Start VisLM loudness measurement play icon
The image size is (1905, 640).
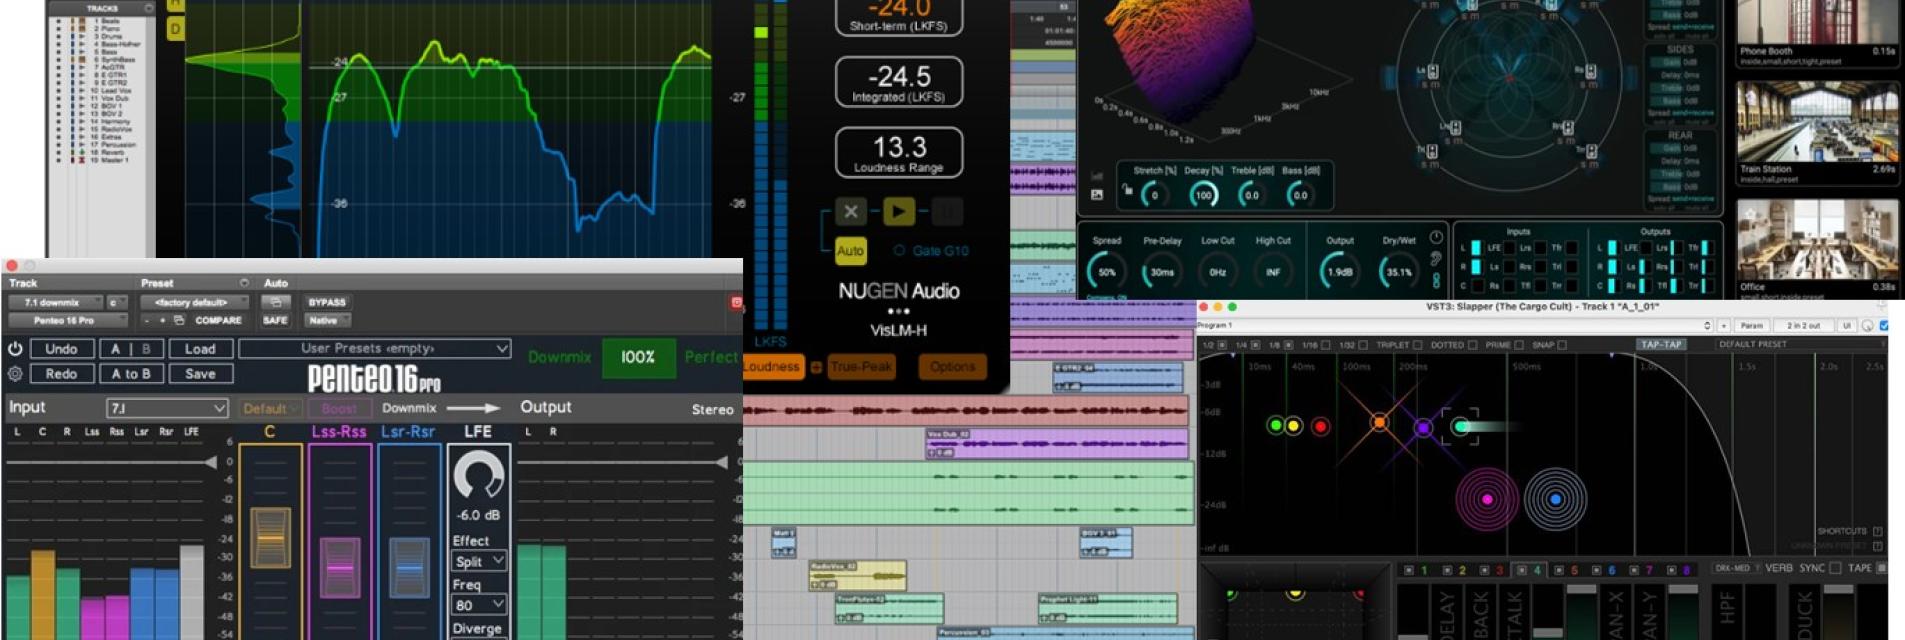(898, 211)
